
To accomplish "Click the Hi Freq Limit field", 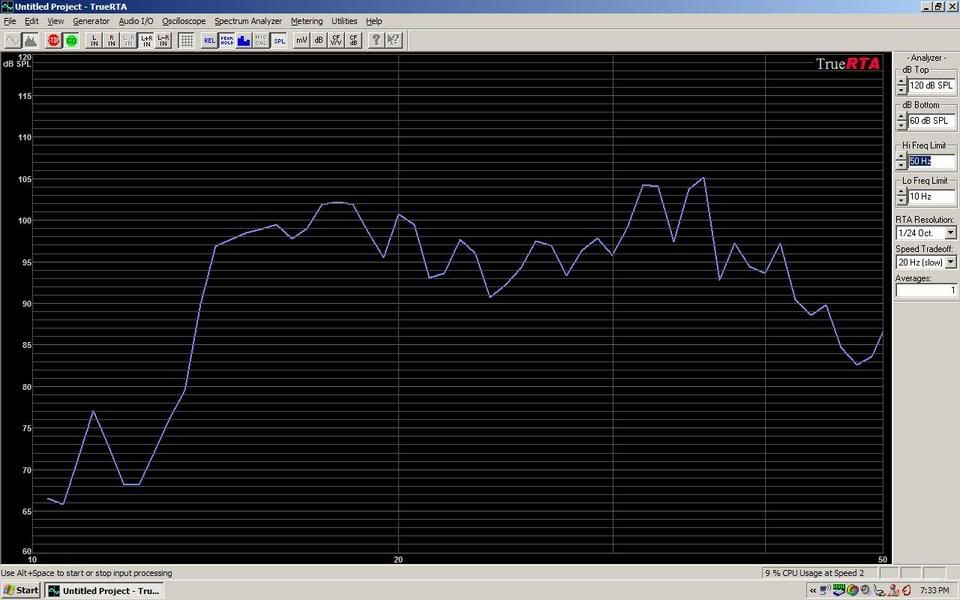I will click(931, 161).
